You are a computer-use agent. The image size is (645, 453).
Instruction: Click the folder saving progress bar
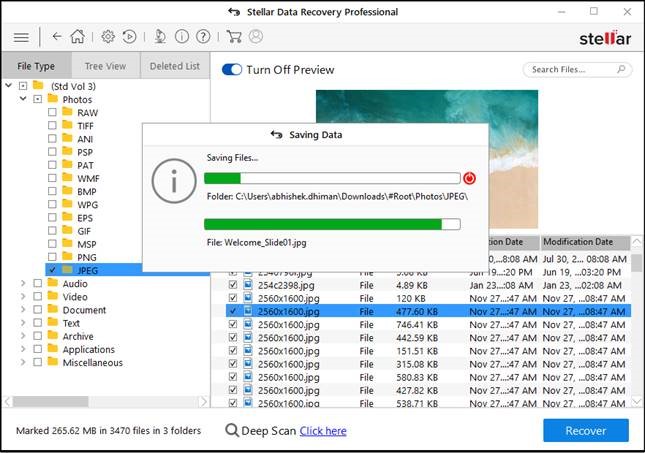(x=332, y=178)
